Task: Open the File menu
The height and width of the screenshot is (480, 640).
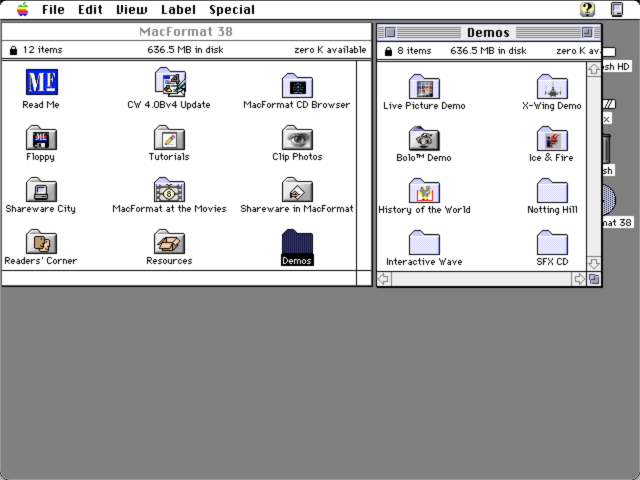Action: pos(53,9)
